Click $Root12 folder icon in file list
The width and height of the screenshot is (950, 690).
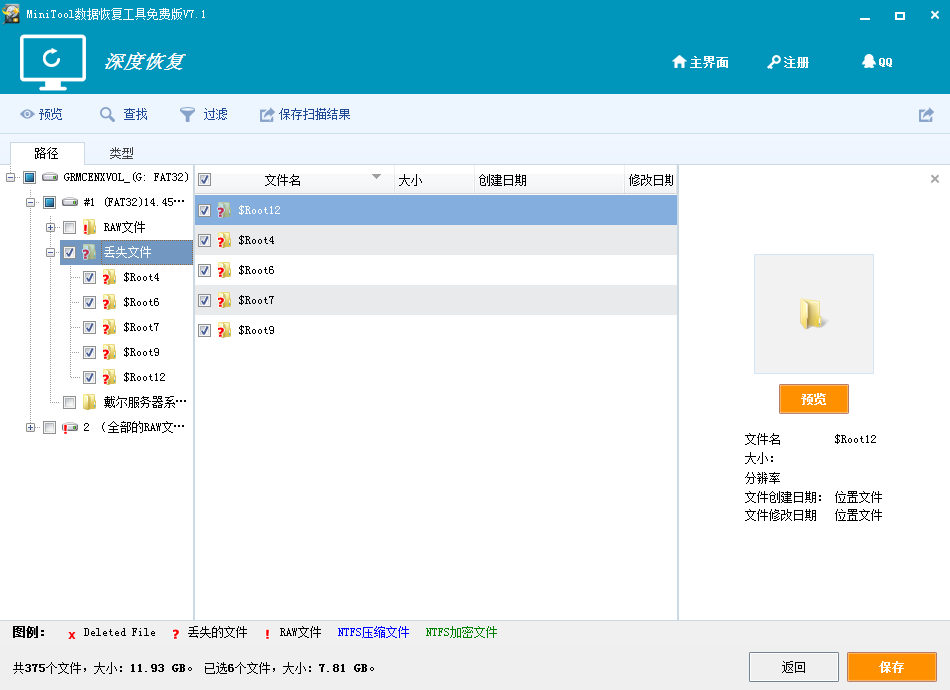point(224,210)
